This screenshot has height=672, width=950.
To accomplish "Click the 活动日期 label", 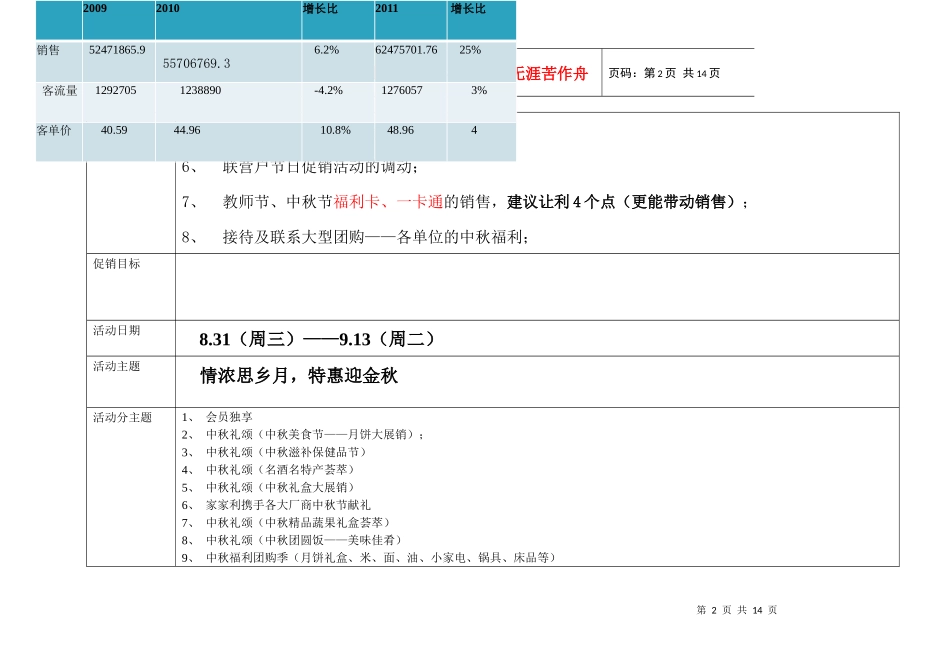I will (x=116, y=330).
